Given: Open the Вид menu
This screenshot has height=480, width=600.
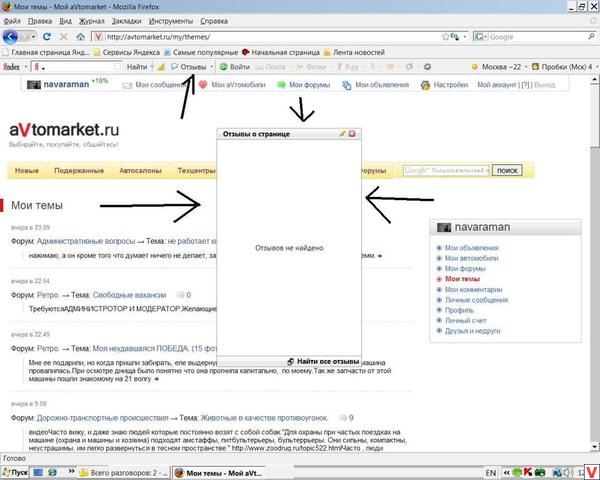Looking at the screenshot, I should [65, 21].
